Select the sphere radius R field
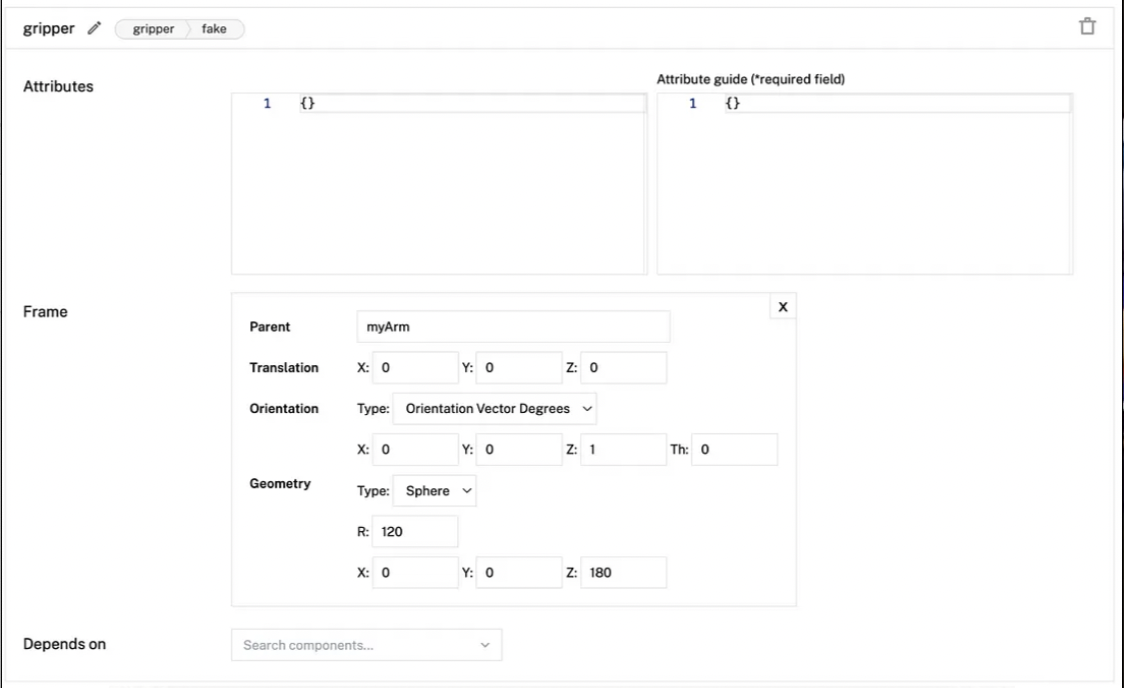The height and width of the screenshot is (688, 1124). coord(415,532)
